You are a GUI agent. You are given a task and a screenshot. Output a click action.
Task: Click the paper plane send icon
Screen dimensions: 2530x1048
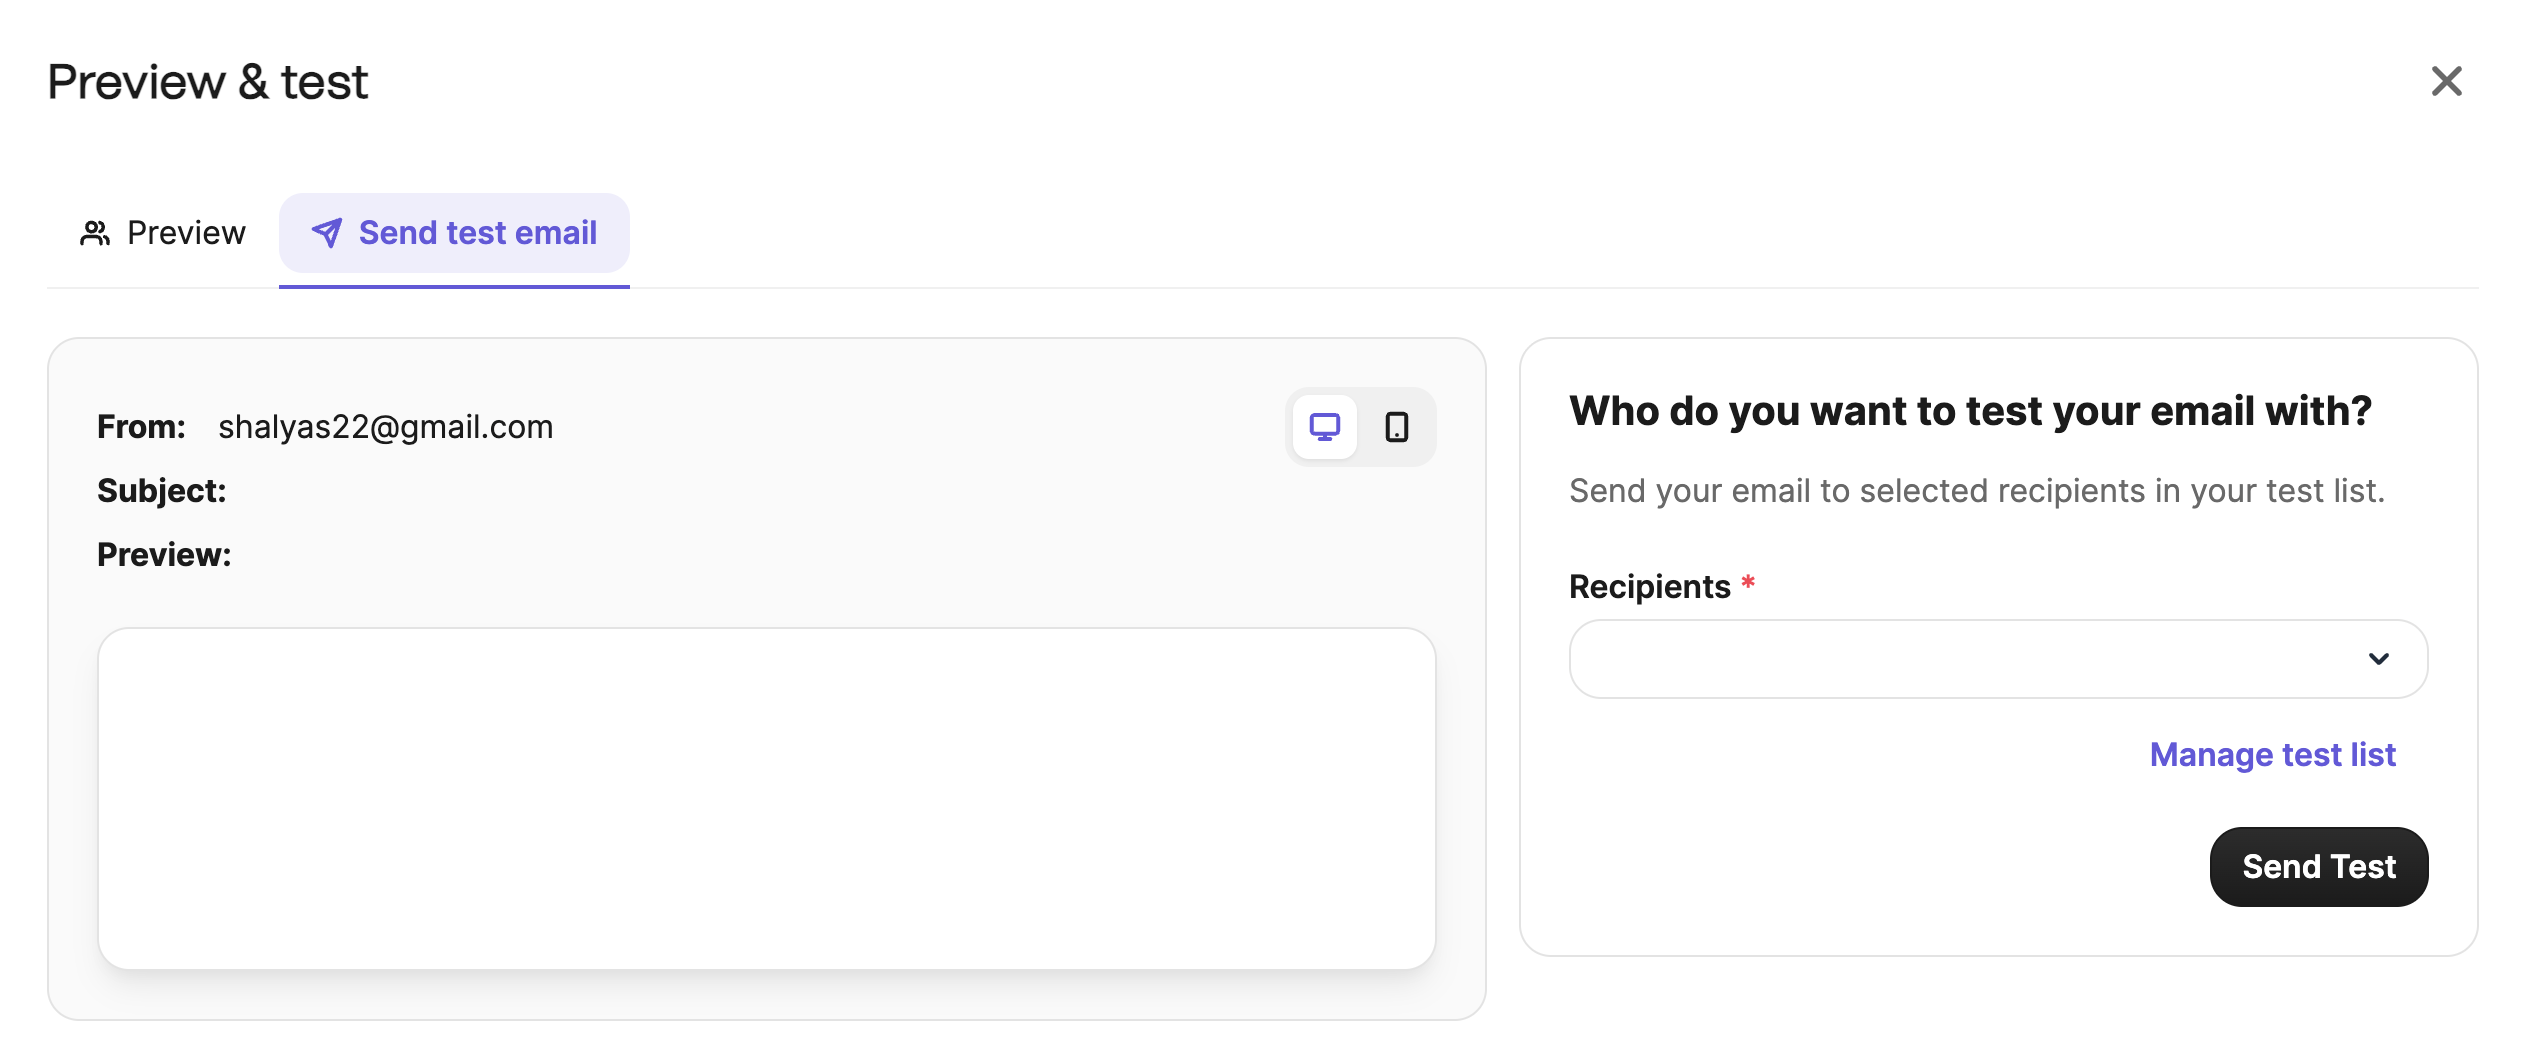coord(327,233)
